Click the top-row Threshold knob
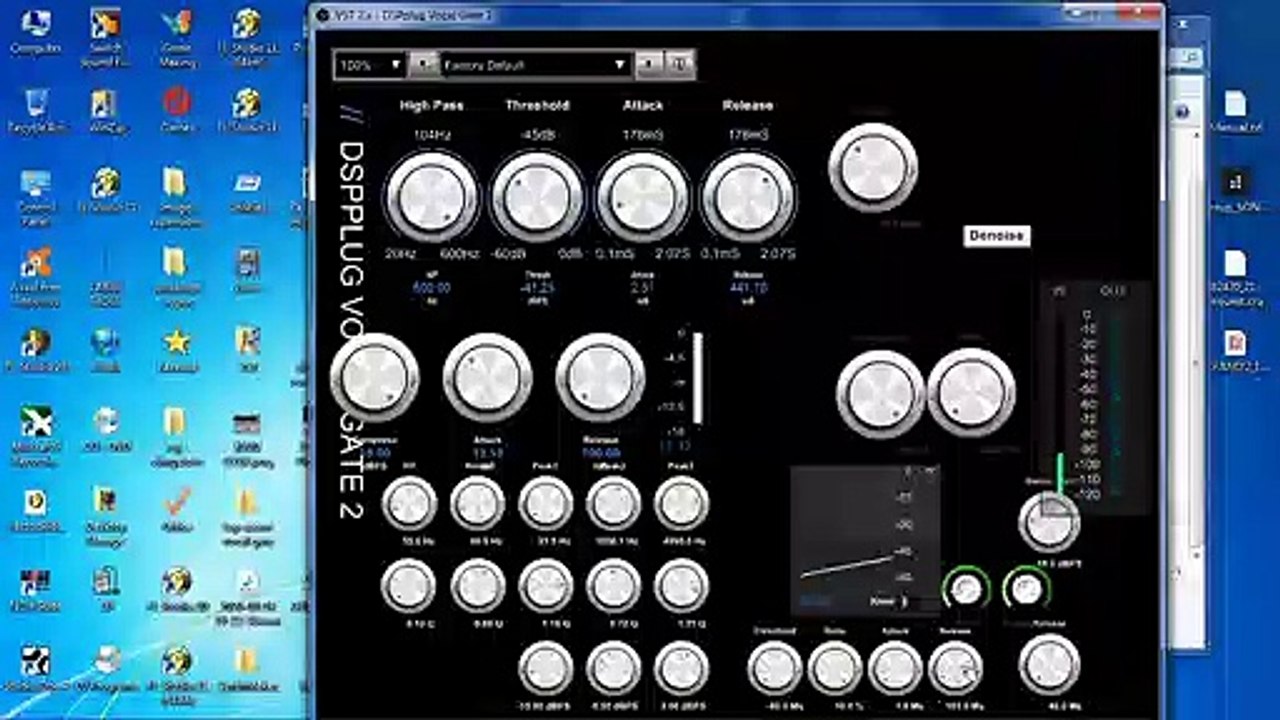 click(537, 196)
